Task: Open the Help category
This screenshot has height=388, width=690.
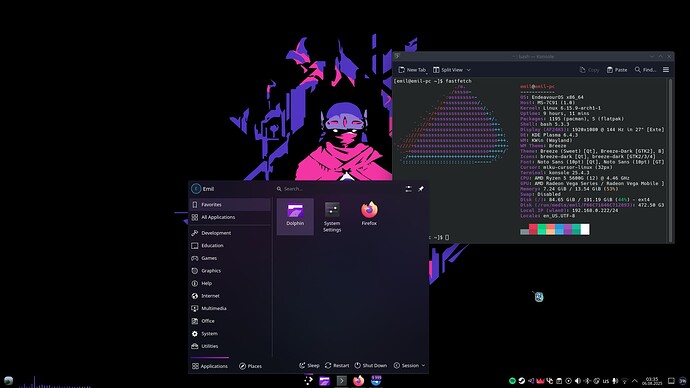Action: (230, 283)
